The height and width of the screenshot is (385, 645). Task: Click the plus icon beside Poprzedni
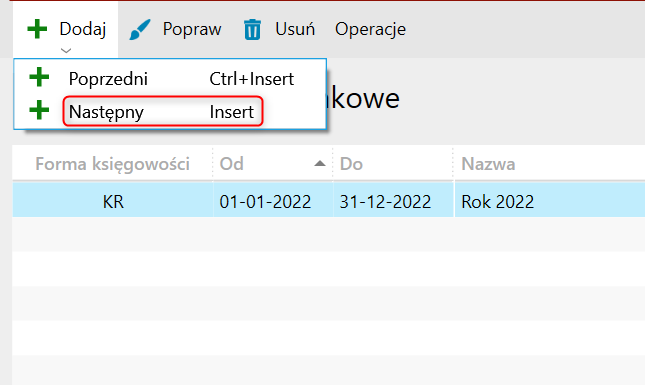click(x=39, y=77)
